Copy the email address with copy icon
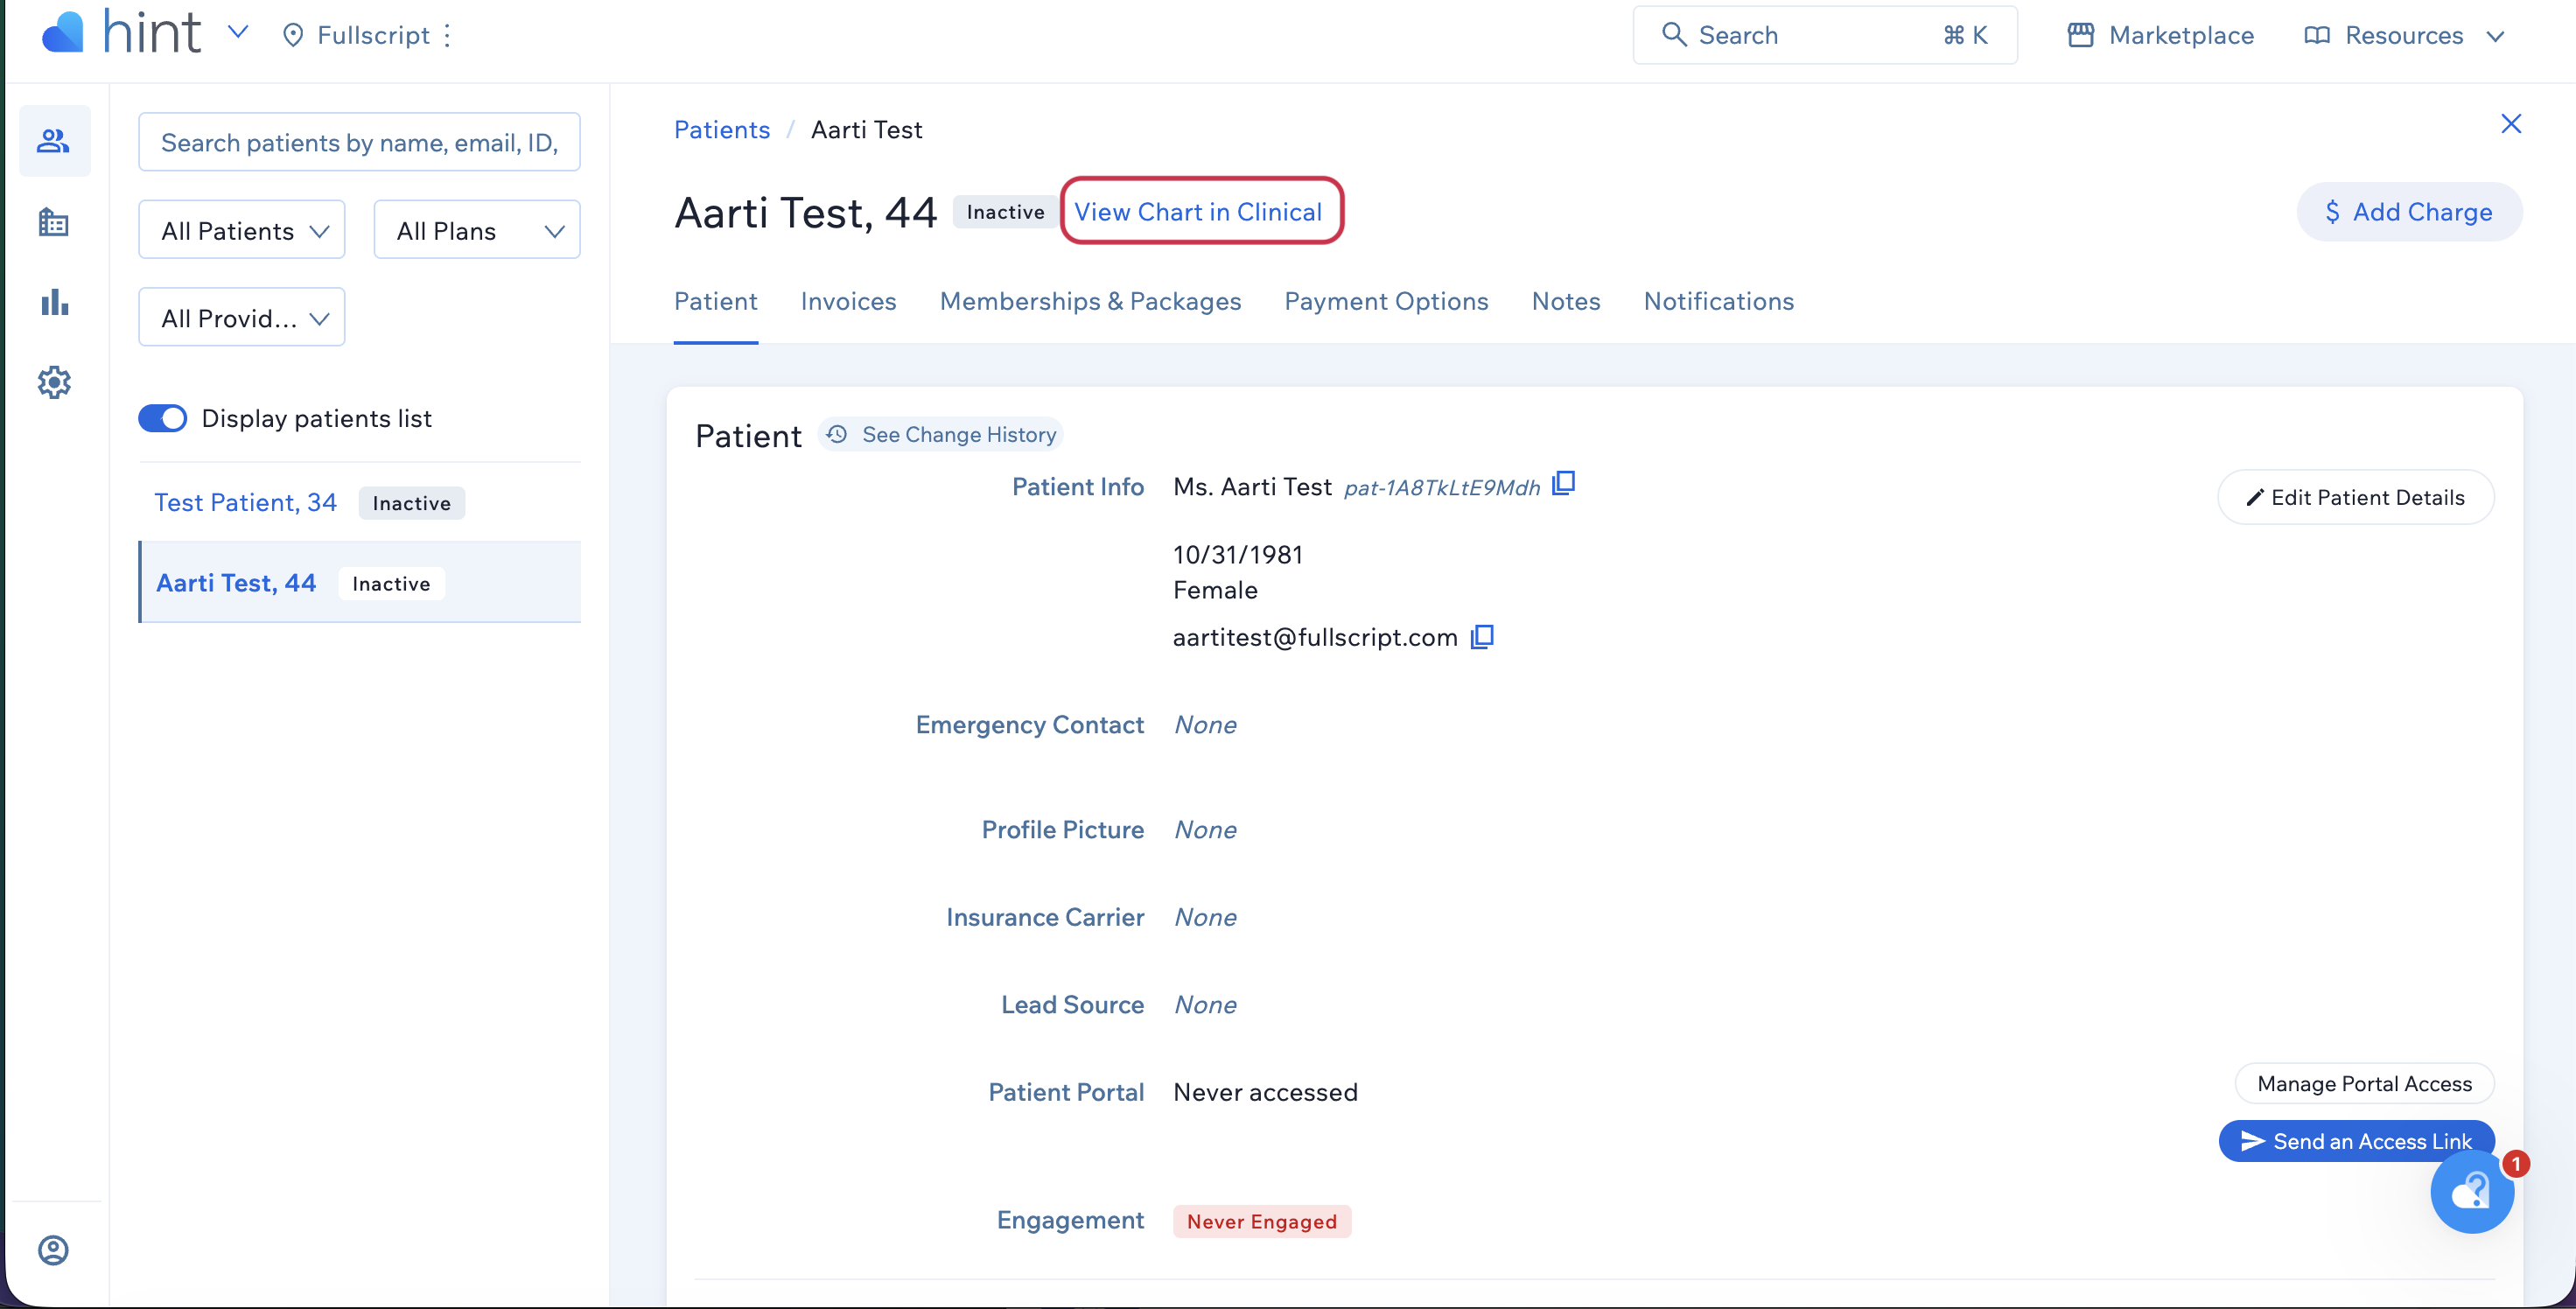 (x=1482, y=637)
